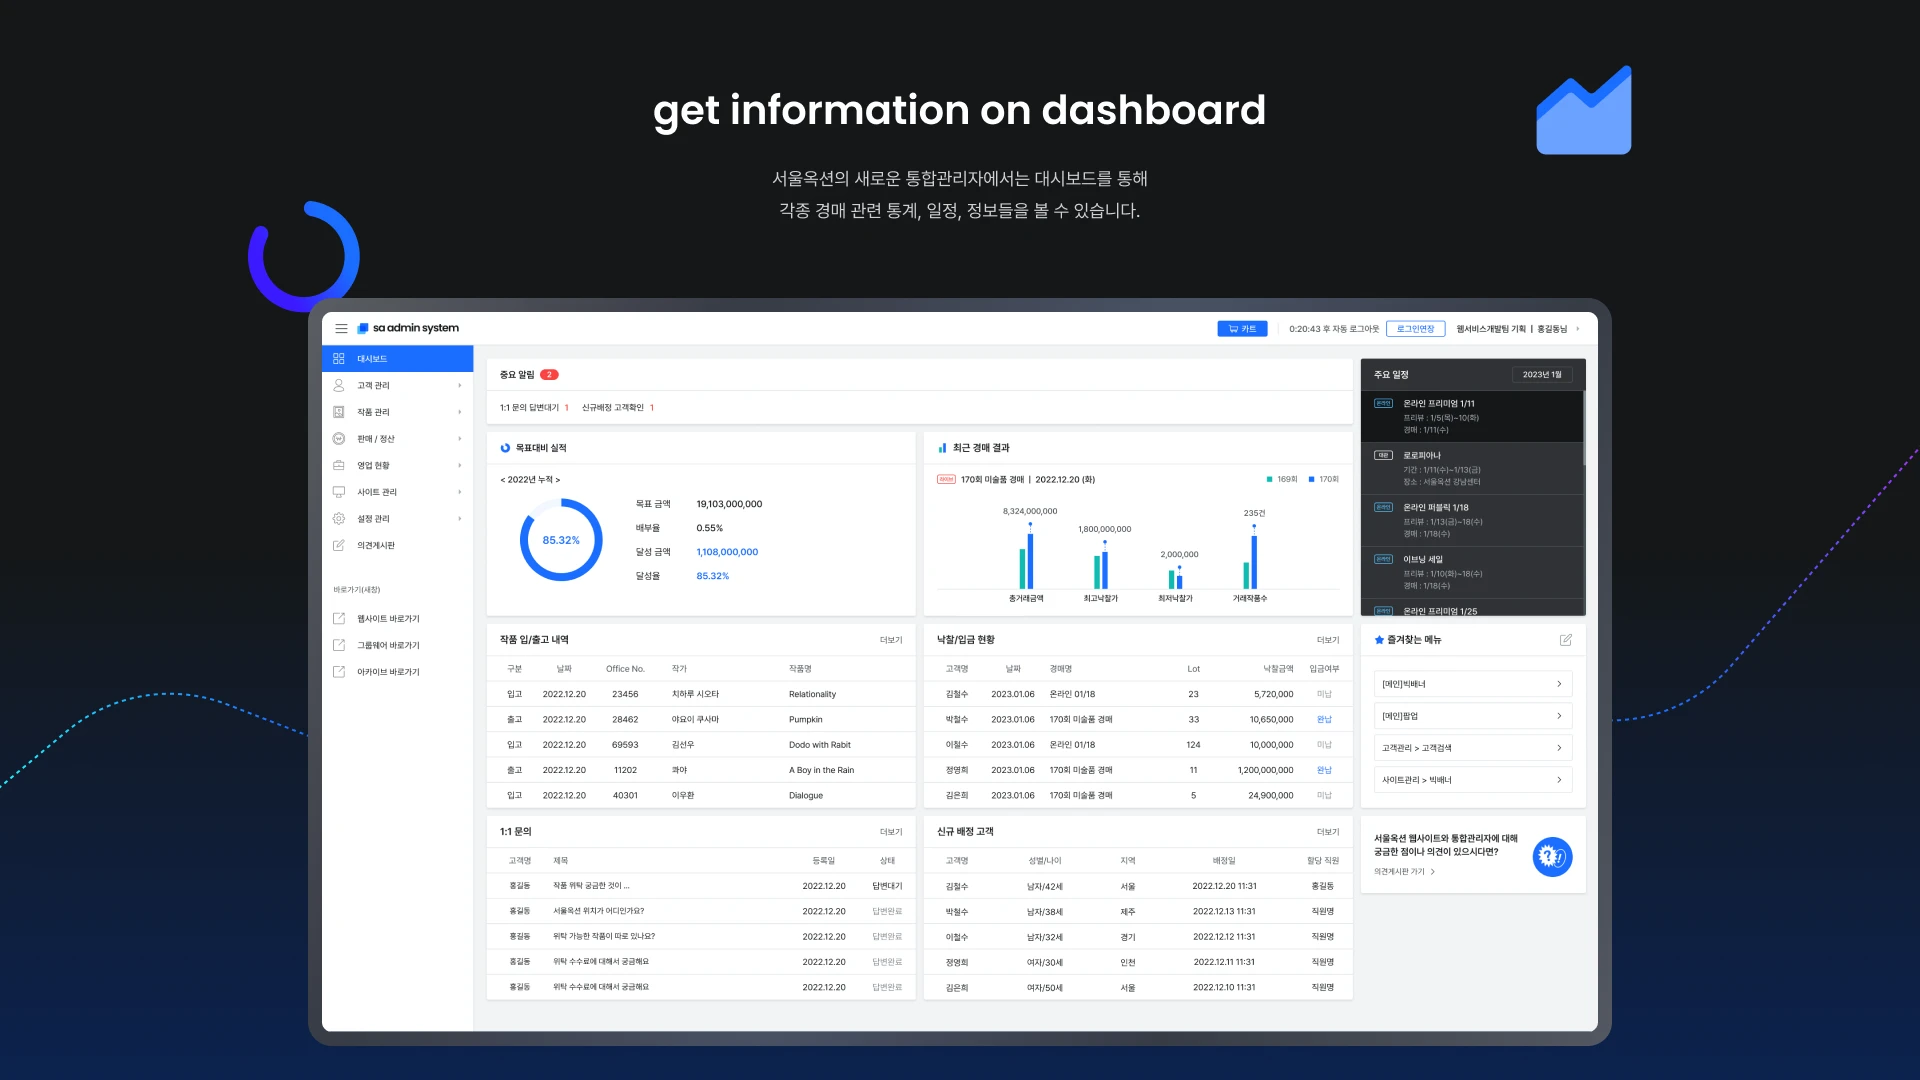Click the 영업 현황 briefcase icon
This screenshot has height=1080, width=1920.
click(x=338, y=465)
